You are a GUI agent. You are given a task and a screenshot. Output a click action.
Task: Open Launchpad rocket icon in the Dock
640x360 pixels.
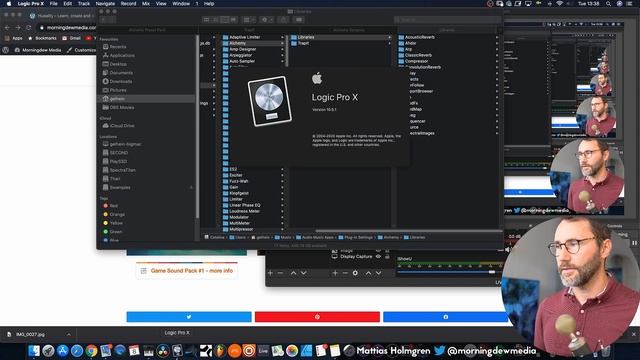48,351
